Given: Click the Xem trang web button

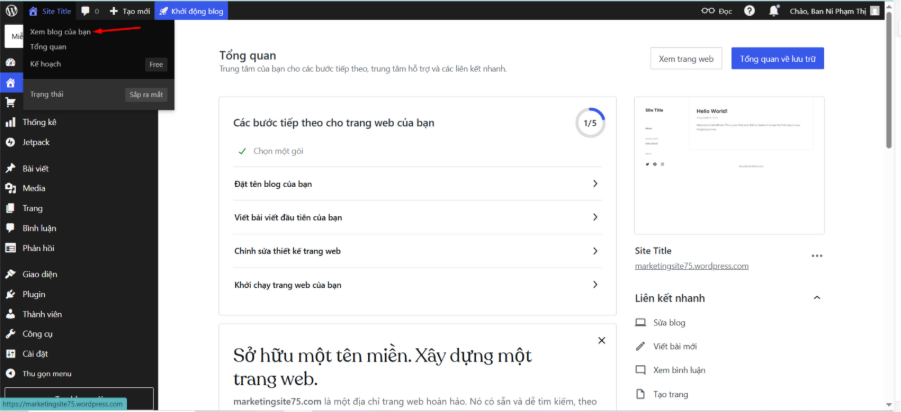Looking at the screenshot, I should pos(685,59).
